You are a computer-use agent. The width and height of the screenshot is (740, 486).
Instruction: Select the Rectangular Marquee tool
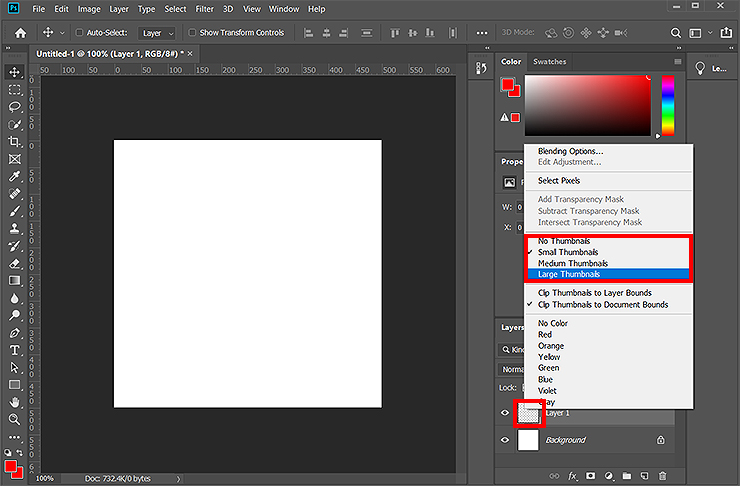point(15,90)
